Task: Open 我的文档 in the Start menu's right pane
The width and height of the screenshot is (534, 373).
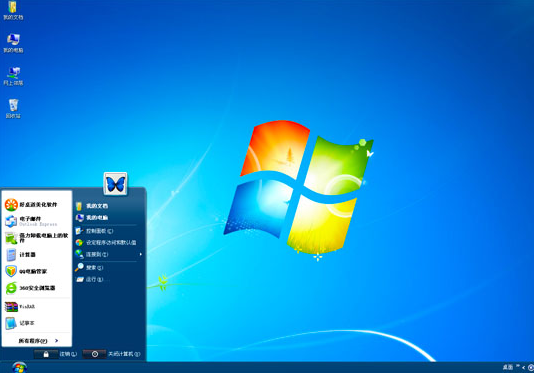Action: (107, 206)
